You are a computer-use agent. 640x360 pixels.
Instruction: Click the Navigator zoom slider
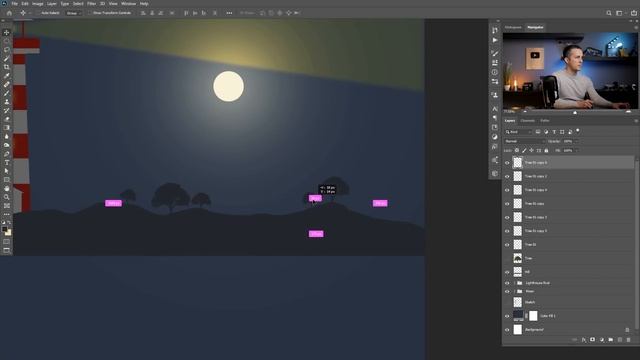(x=576, y=112)
